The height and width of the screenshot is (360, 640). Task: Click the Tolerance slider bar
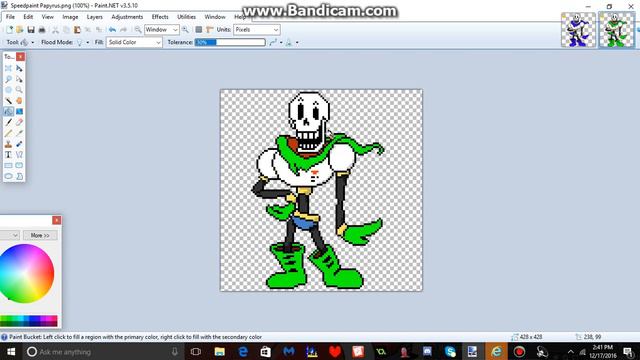tap(230, 42)
